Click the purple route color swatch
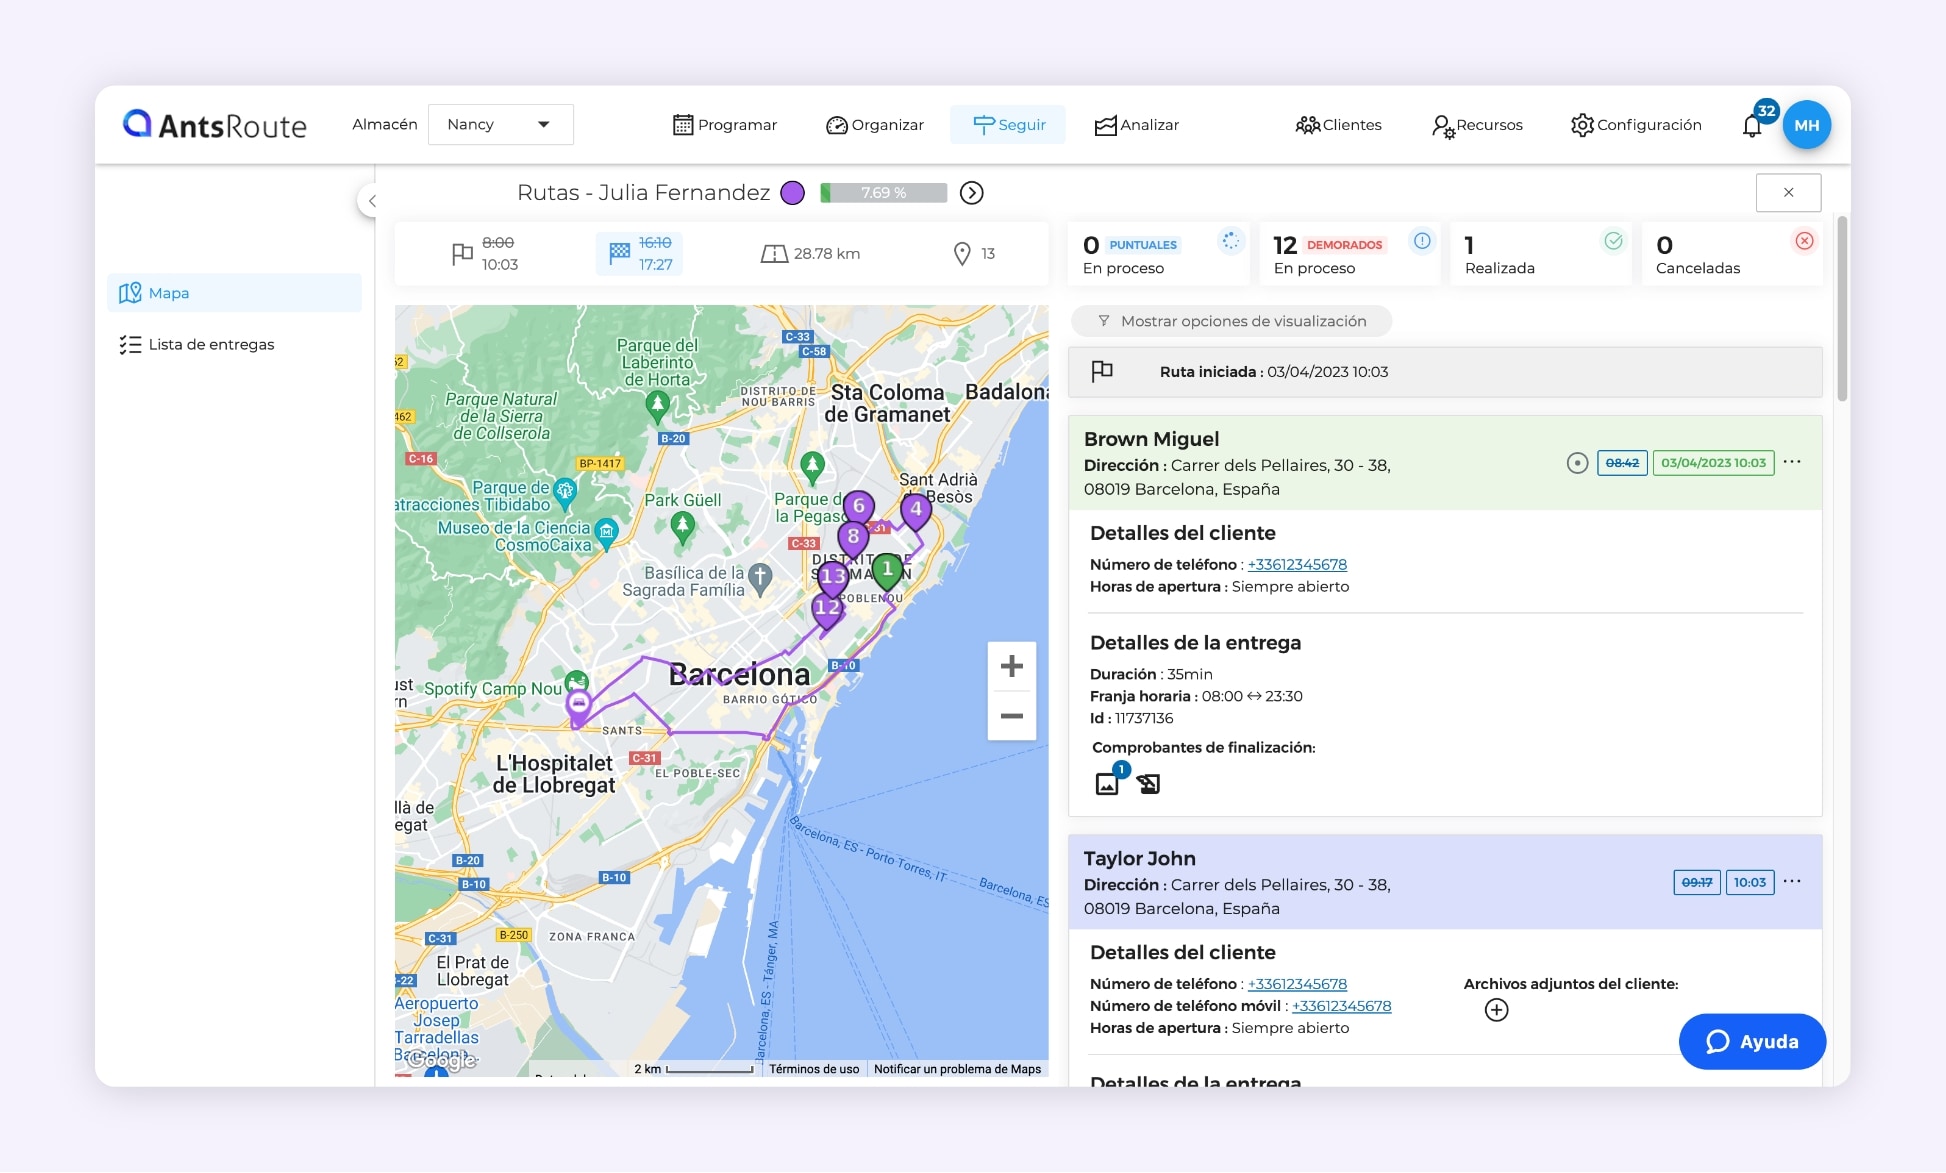 pyautogui.click(x=792, y=193)
